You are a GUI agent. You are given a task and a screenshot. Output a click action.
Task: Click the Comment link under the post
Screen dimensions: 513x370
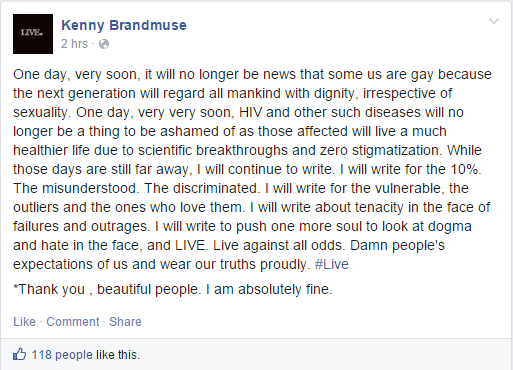(x=73, y=322)
